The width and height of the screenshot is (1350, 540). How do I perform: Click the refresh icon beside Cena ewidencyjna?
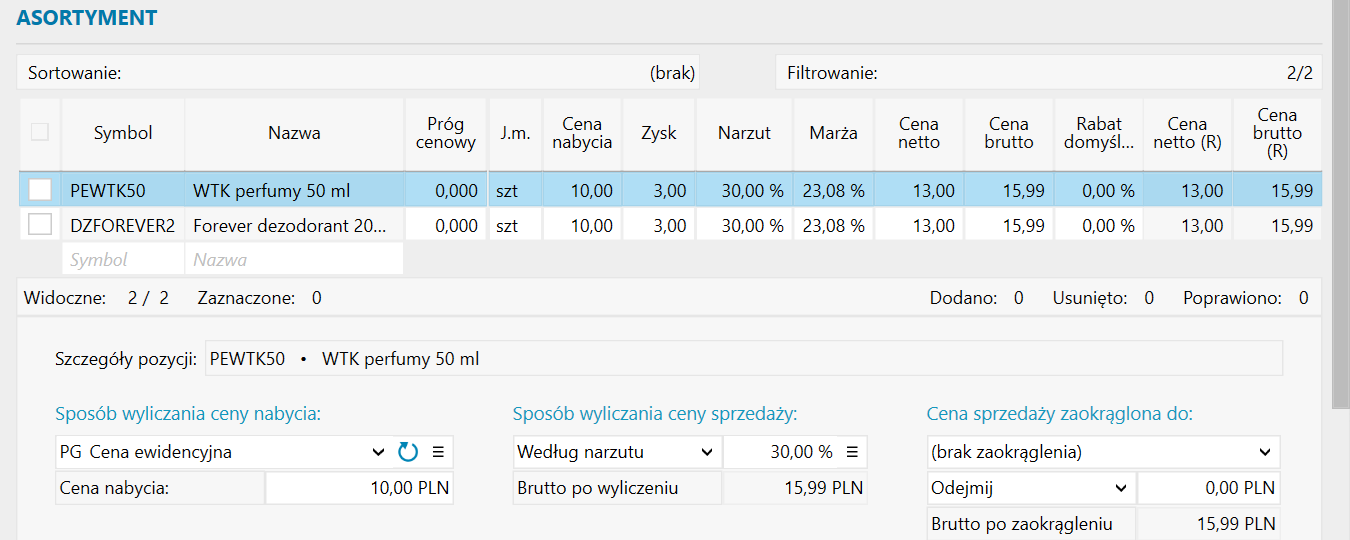407,452
